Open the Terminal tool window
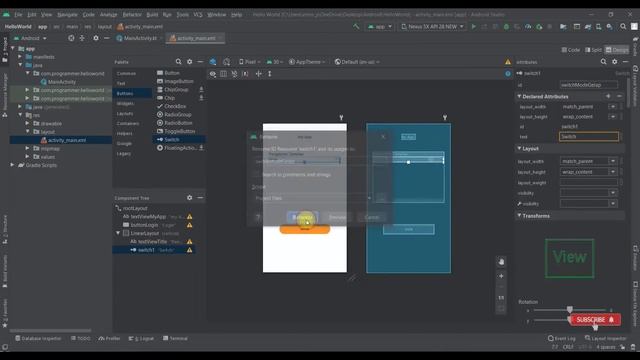The height and width of the screenshot is (360, 640). click(x=175, y=338)
